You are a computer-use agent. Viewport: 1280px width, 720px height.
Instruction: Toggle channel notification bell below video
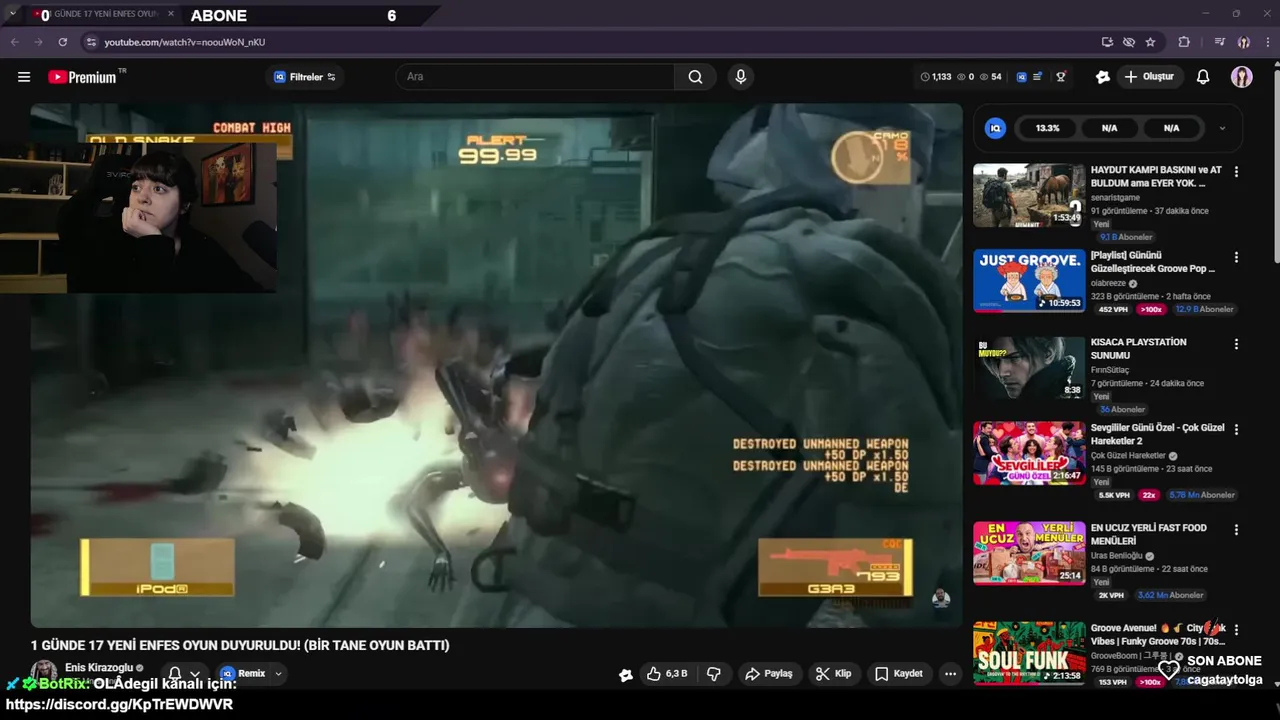tap(175, 674)
